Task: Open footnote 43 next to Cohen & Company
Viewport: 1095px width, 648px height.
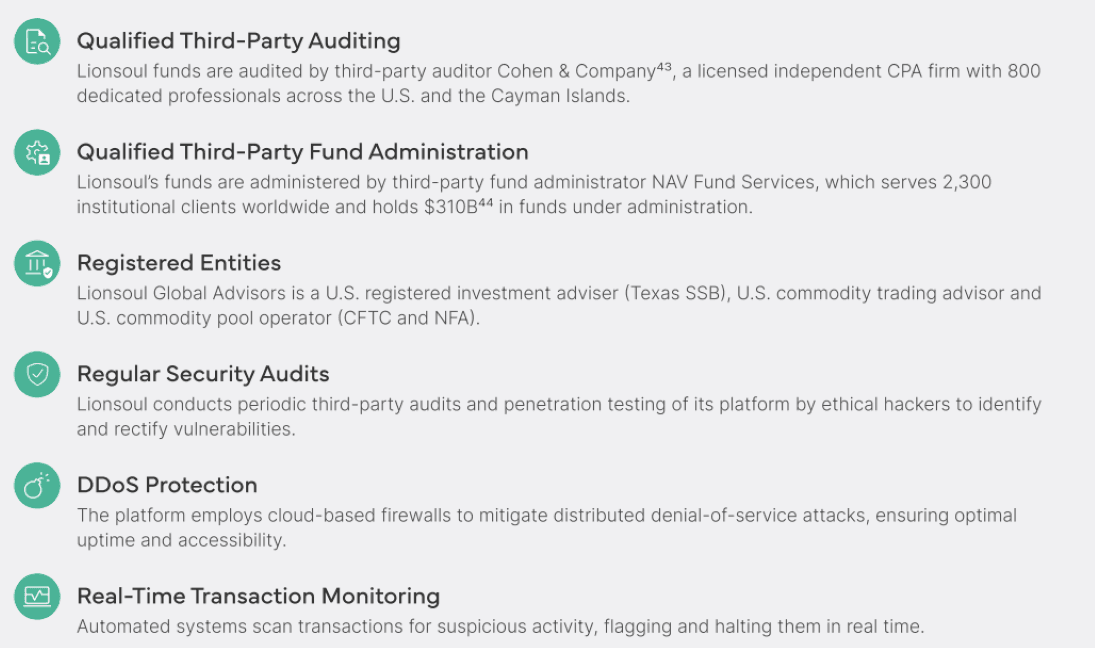Action: [x=664, y=67]
